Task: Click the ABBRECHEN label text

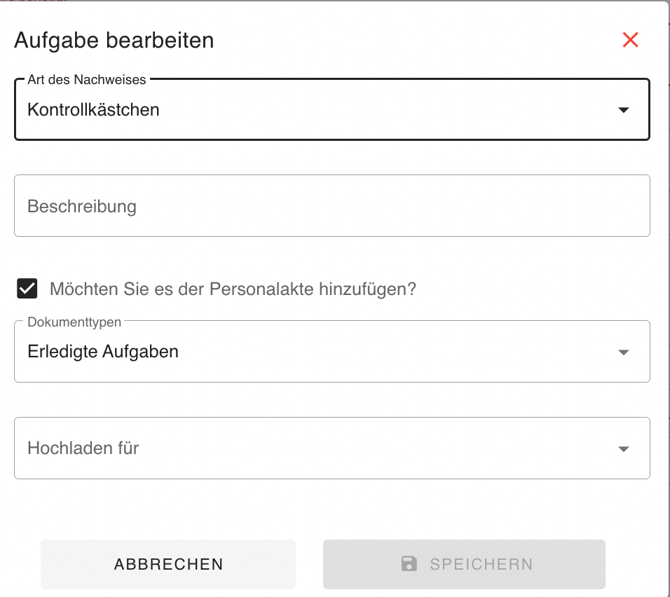Action: (168, 564)
